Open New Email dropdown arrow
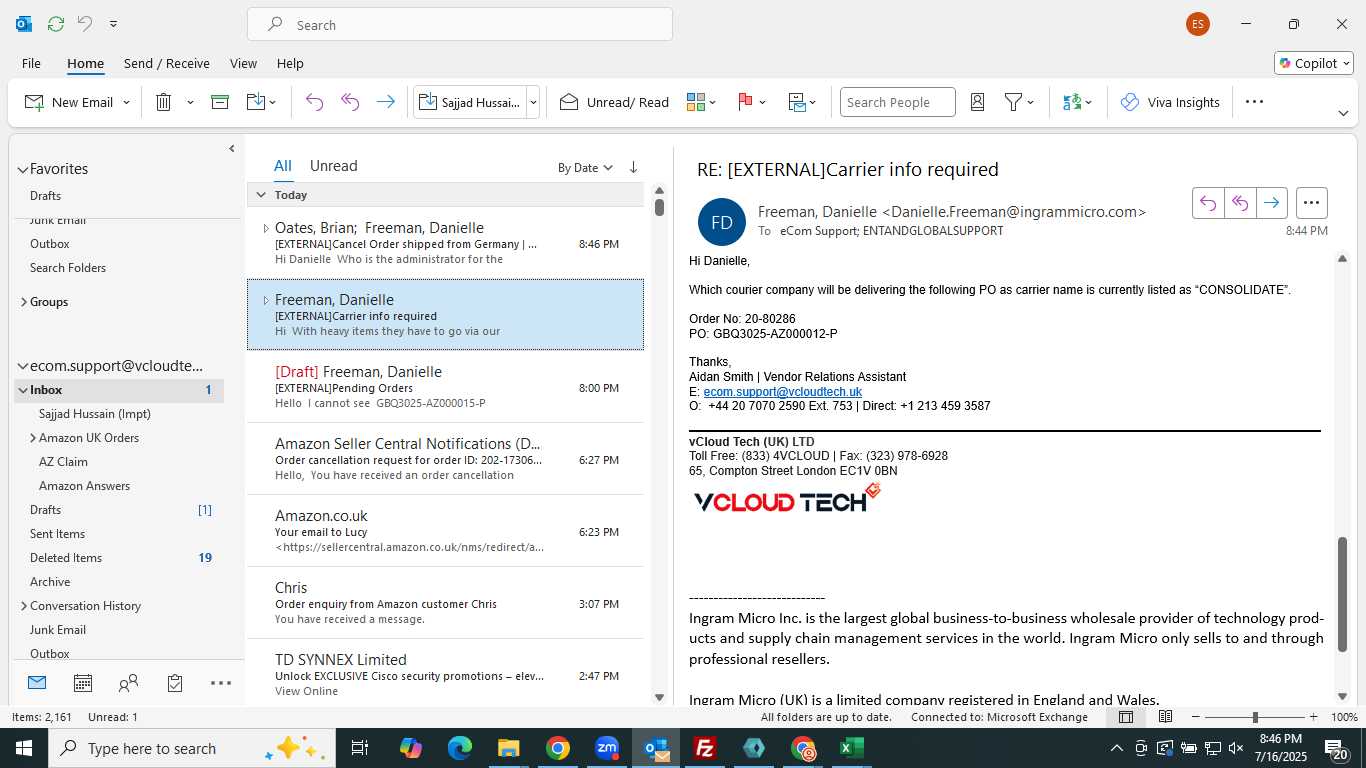 pyautogui.click(x=126, y=102)
